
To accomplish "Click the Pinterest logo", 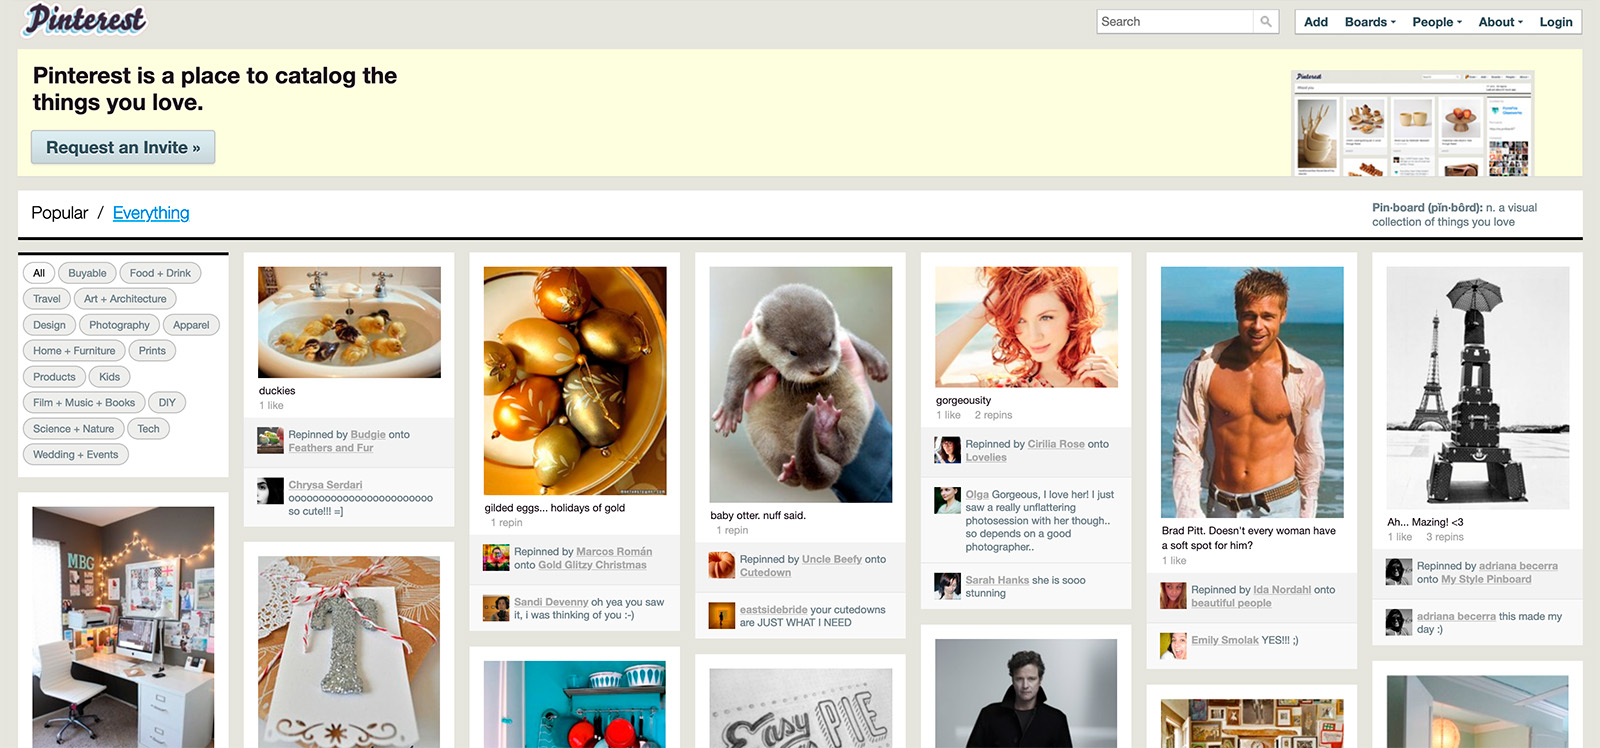I will click(x=86, y=20).
